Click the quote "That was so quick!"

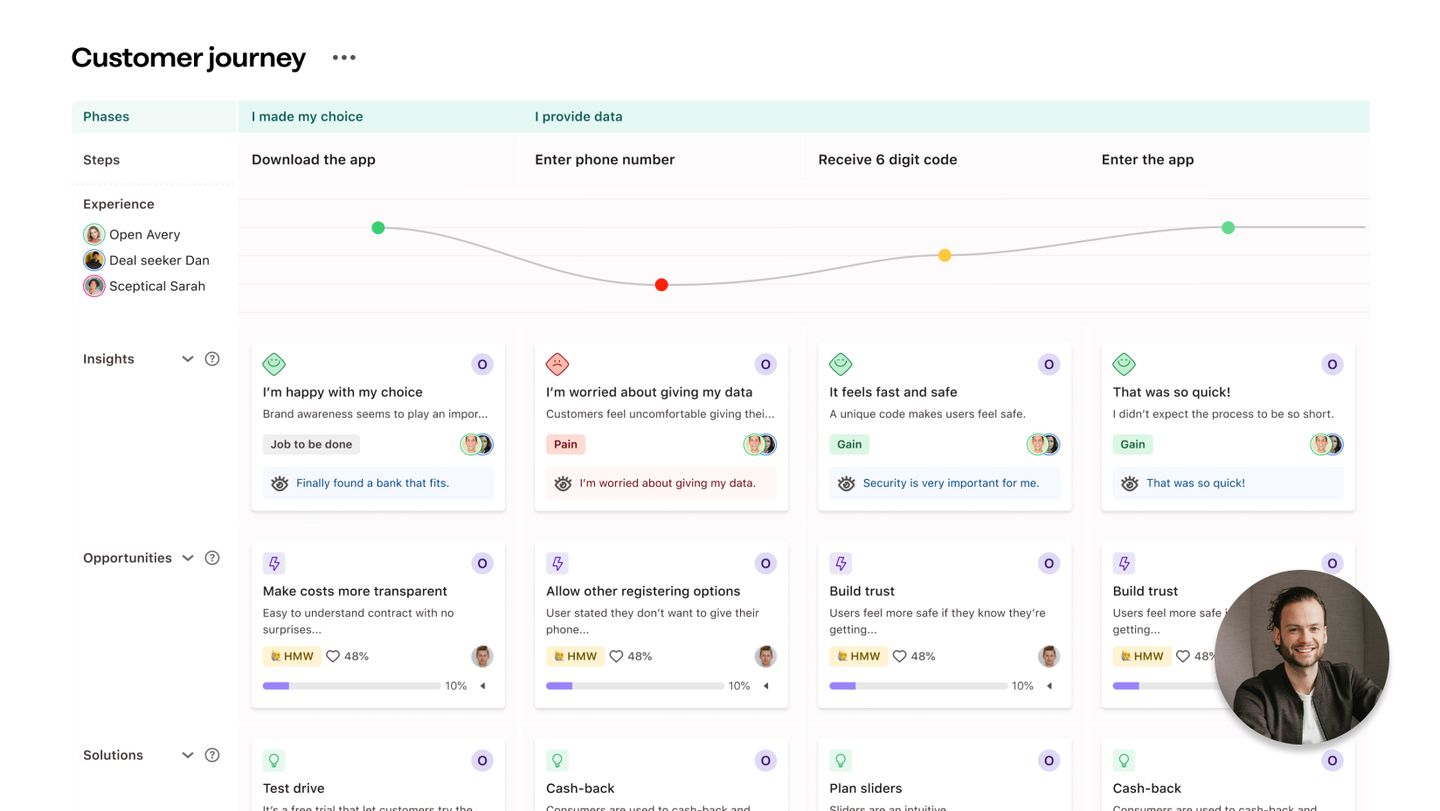click(x=1196, y=482)
